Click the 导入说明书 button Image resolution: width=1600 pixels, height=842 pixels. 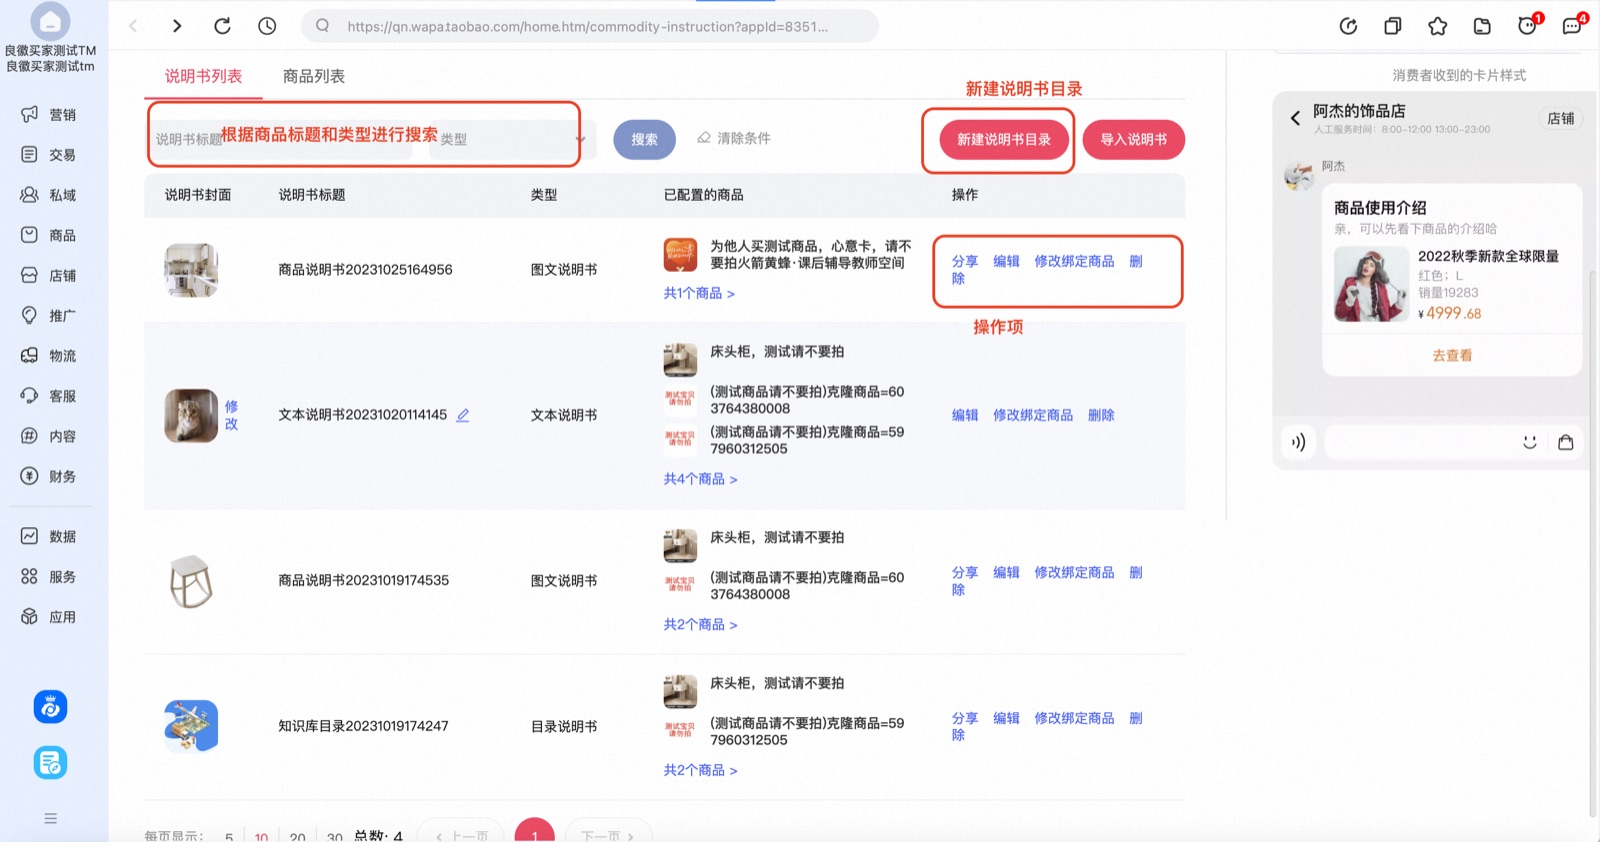[1134, 140]
